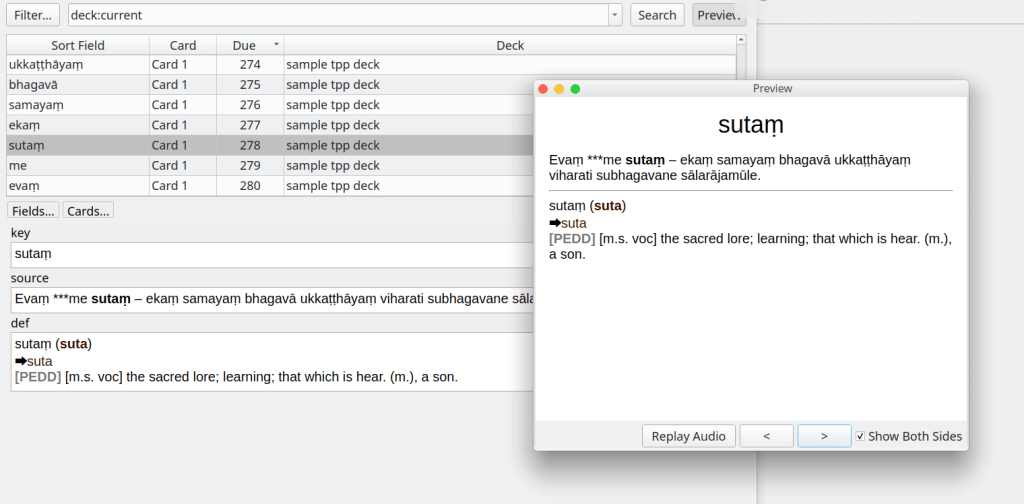
Task: Click the green maximize dot on Preview
Action: (x=575, y=89)
